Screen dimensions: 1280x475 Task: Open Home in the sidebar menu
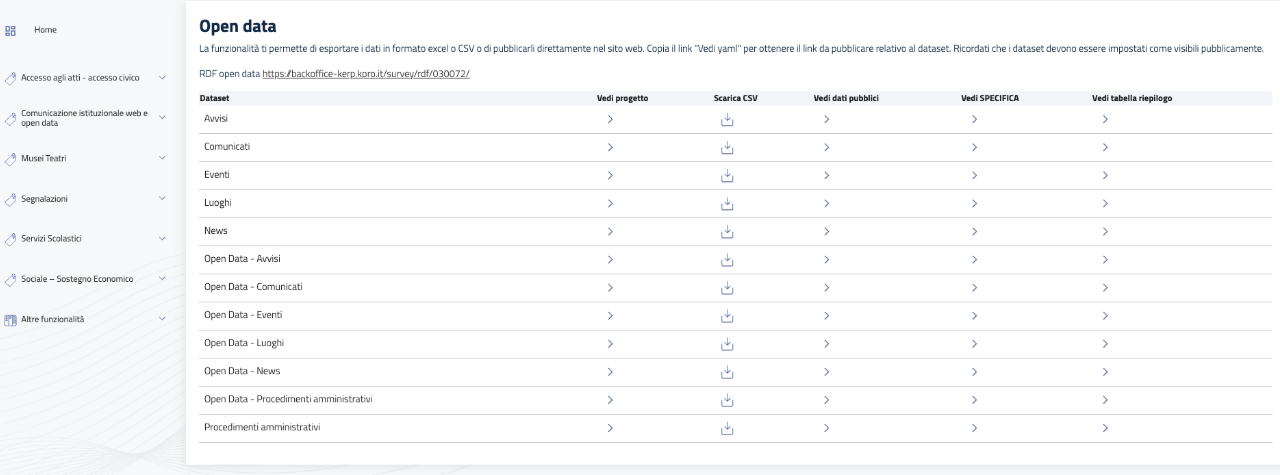coord(45,30)
